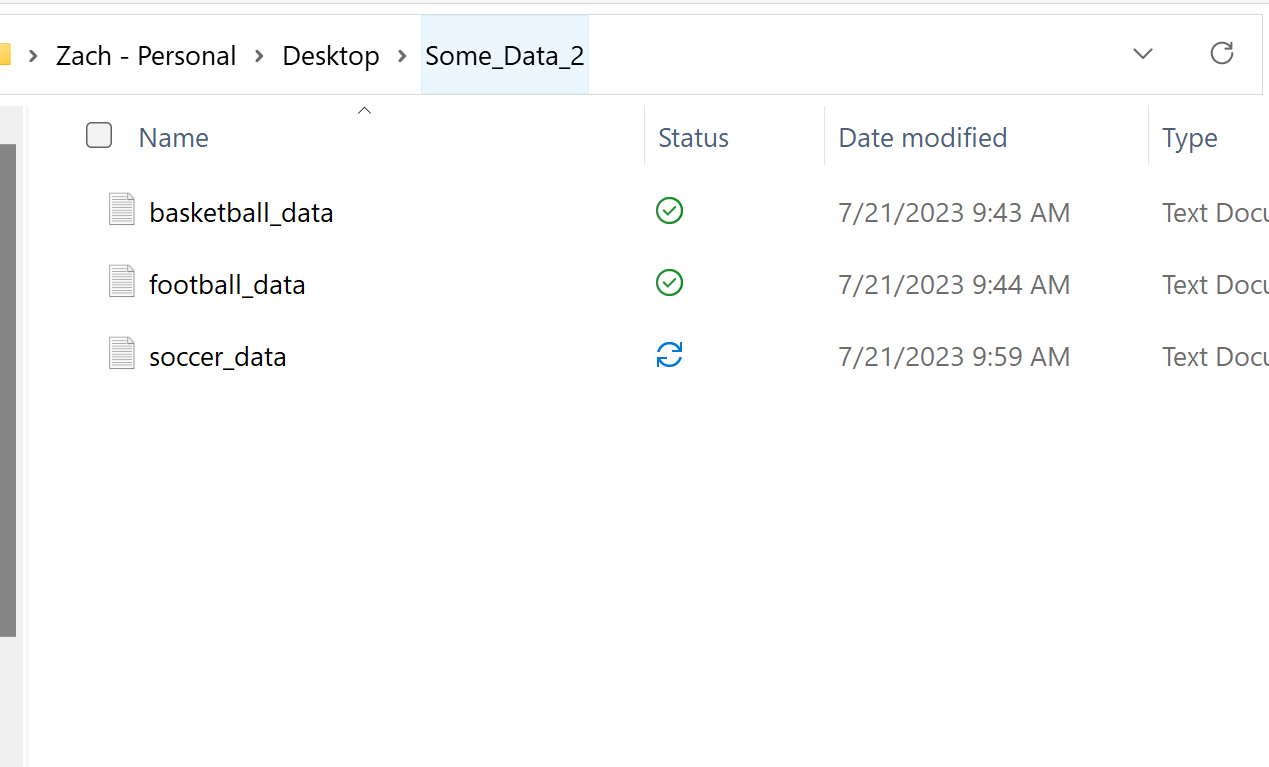Click basketball_data's green OneDrive checkmark status icon

coord(669,211)
